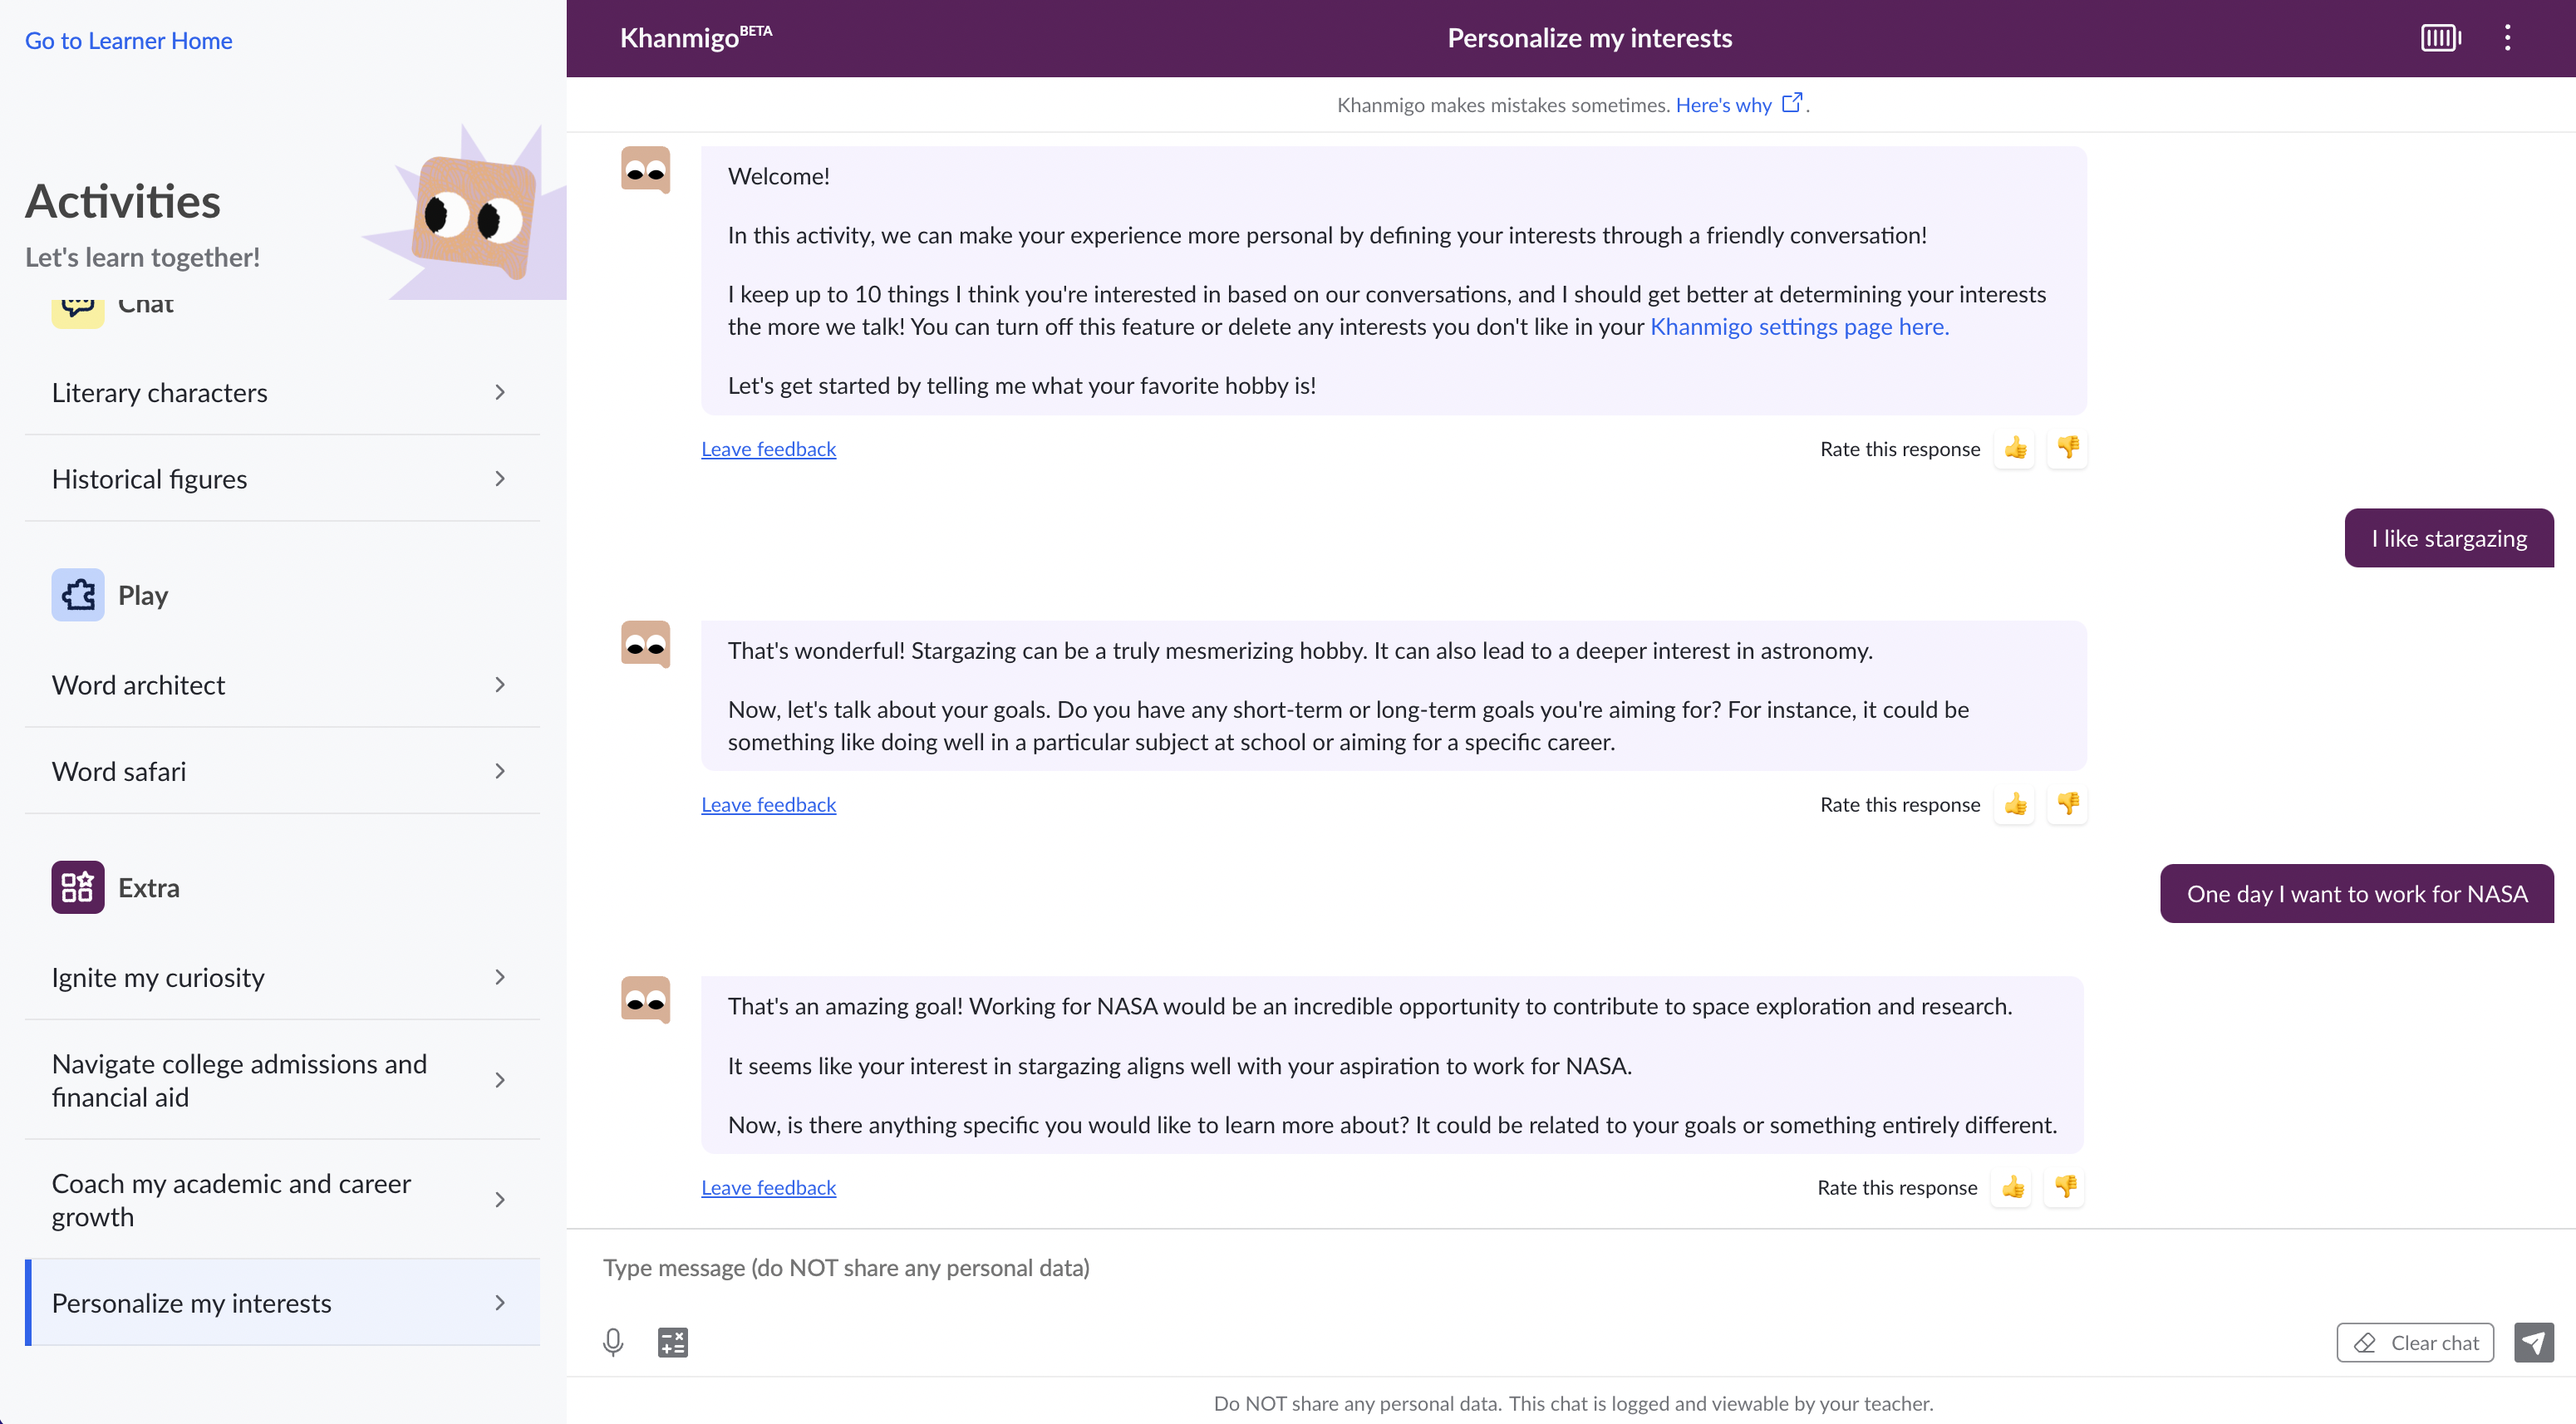
Task: Thumbs down the NASA goal response
Action: (2064, 1187)
